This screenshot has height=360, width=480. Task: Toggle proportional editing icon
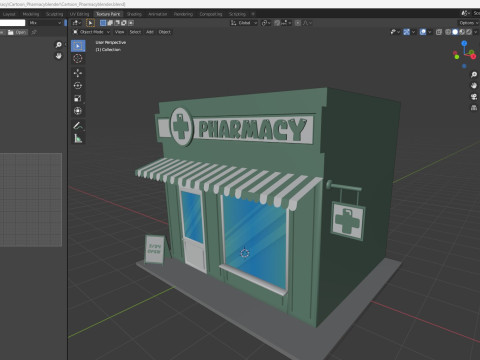click(x=298, y=23)
